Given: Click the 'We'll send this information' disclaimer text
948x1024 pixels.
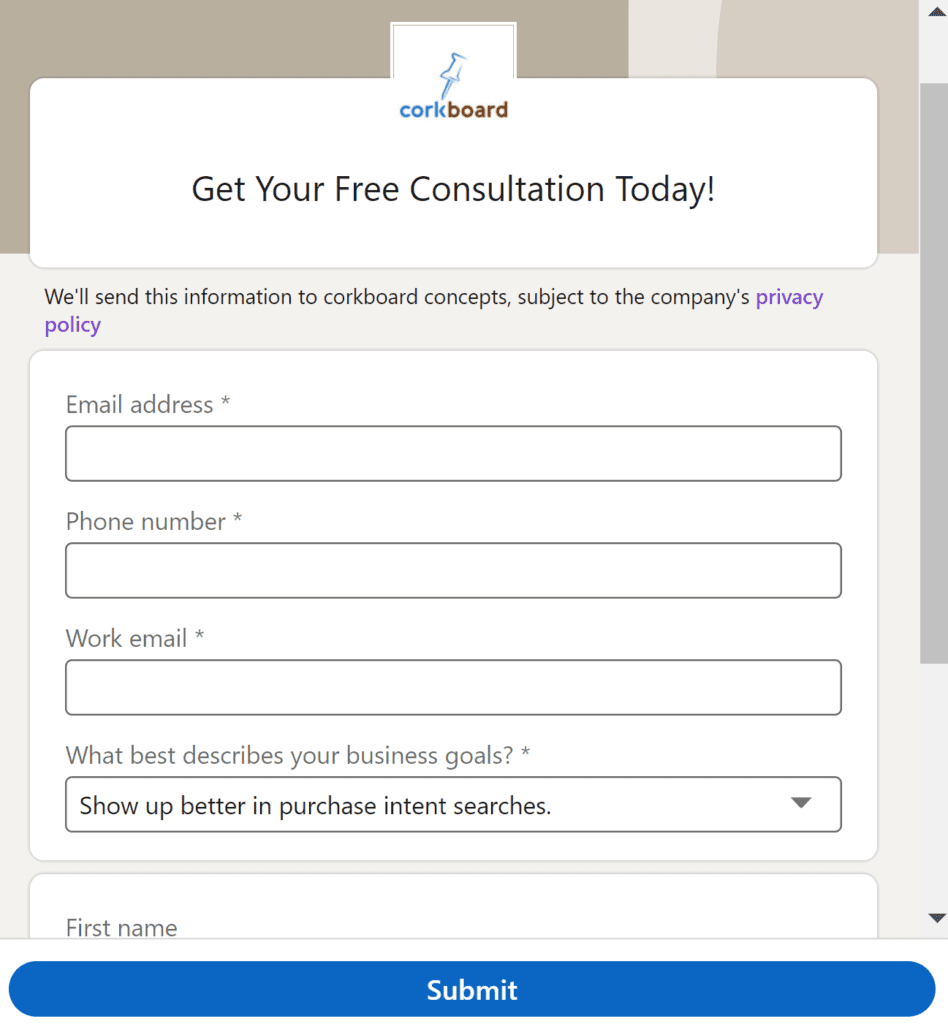Looking at the screenshot, I should point(397,298).
